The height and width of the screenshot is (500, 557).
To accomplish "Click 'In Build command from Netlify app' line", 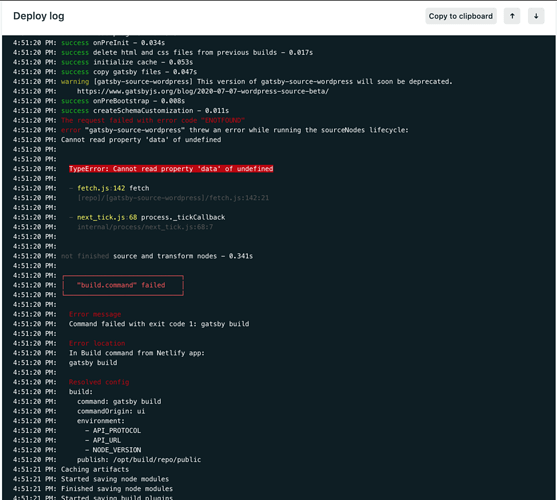I will click(137, 353).
